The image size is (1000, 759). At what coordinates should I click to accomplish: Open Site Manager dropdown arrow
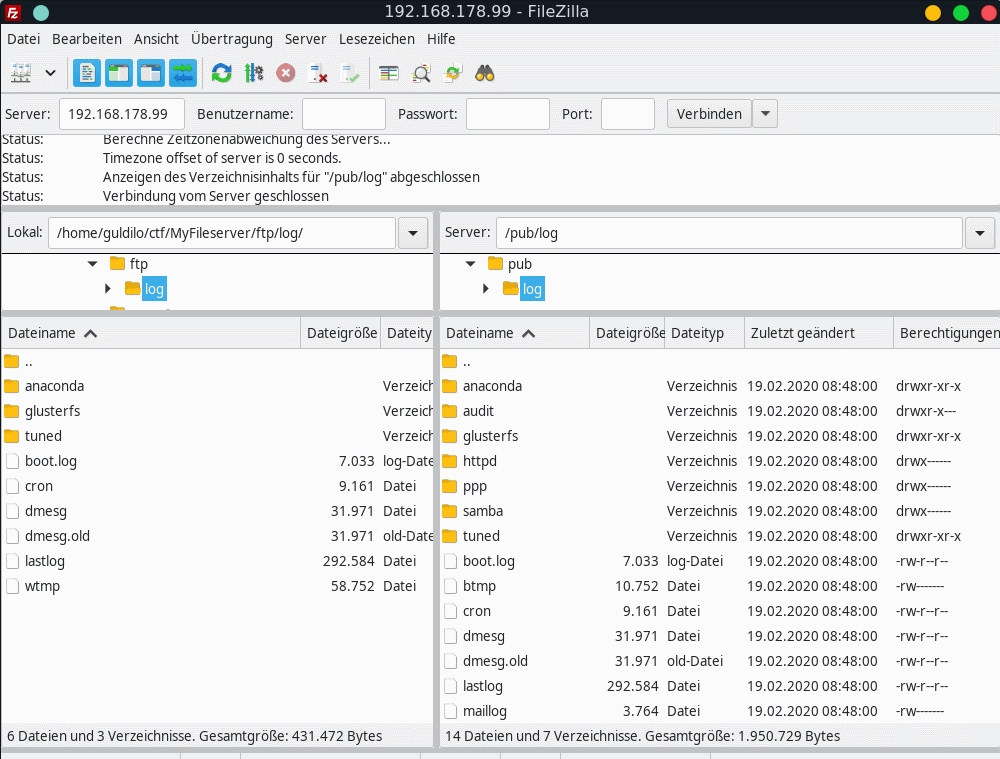point(50,73)
